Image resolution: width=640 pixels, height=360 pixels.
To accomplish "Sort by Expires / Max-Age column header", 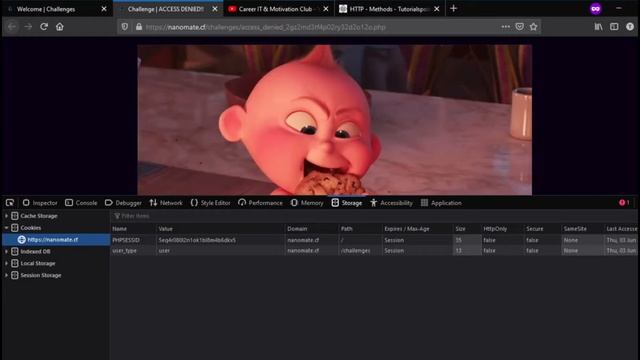I will pyautogui.click(x=417, y=229).
